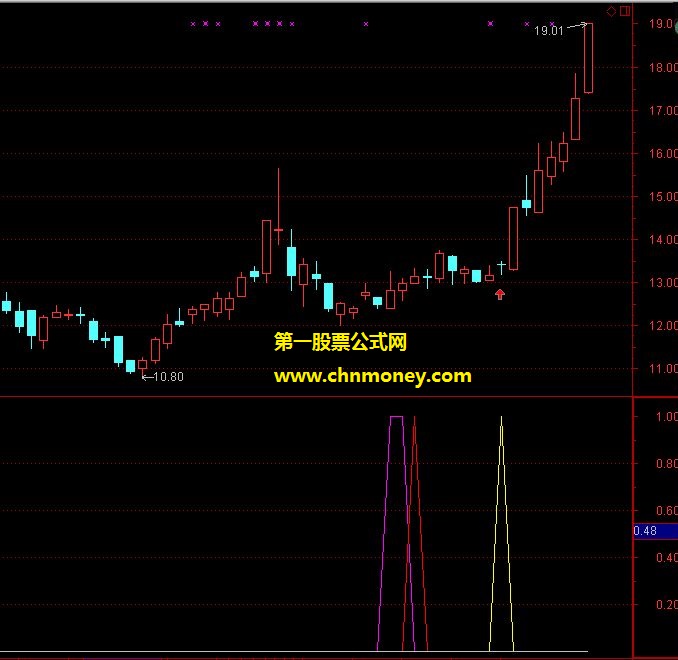Click the 18.00 price axis label
The height and width of the screenshot is (660, 678).
pos(663,67)
